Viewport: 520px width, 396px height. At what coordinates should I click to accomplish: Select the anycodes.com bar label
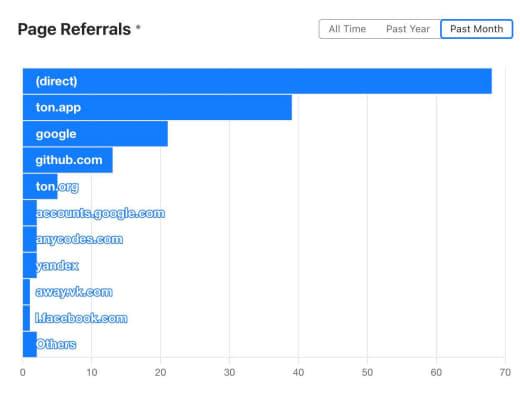(79, 239)
